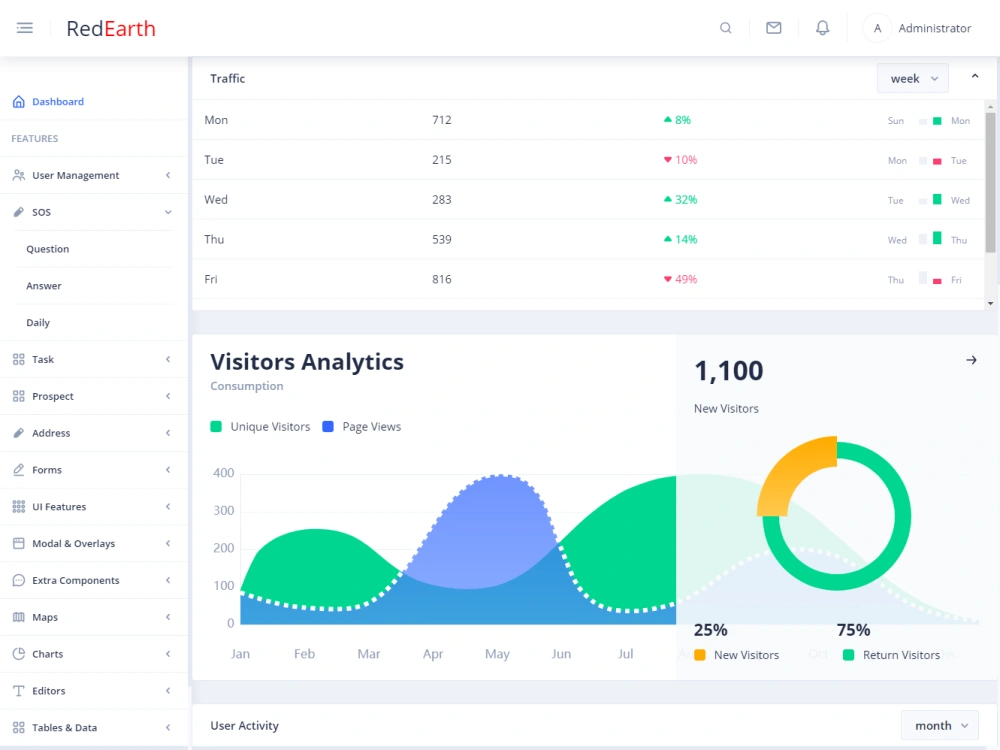The width and height of the screenshot is (1000, 750).
Task: Click the scroll-down arrow of Traffic list
Action: click(x=990, y=304)
